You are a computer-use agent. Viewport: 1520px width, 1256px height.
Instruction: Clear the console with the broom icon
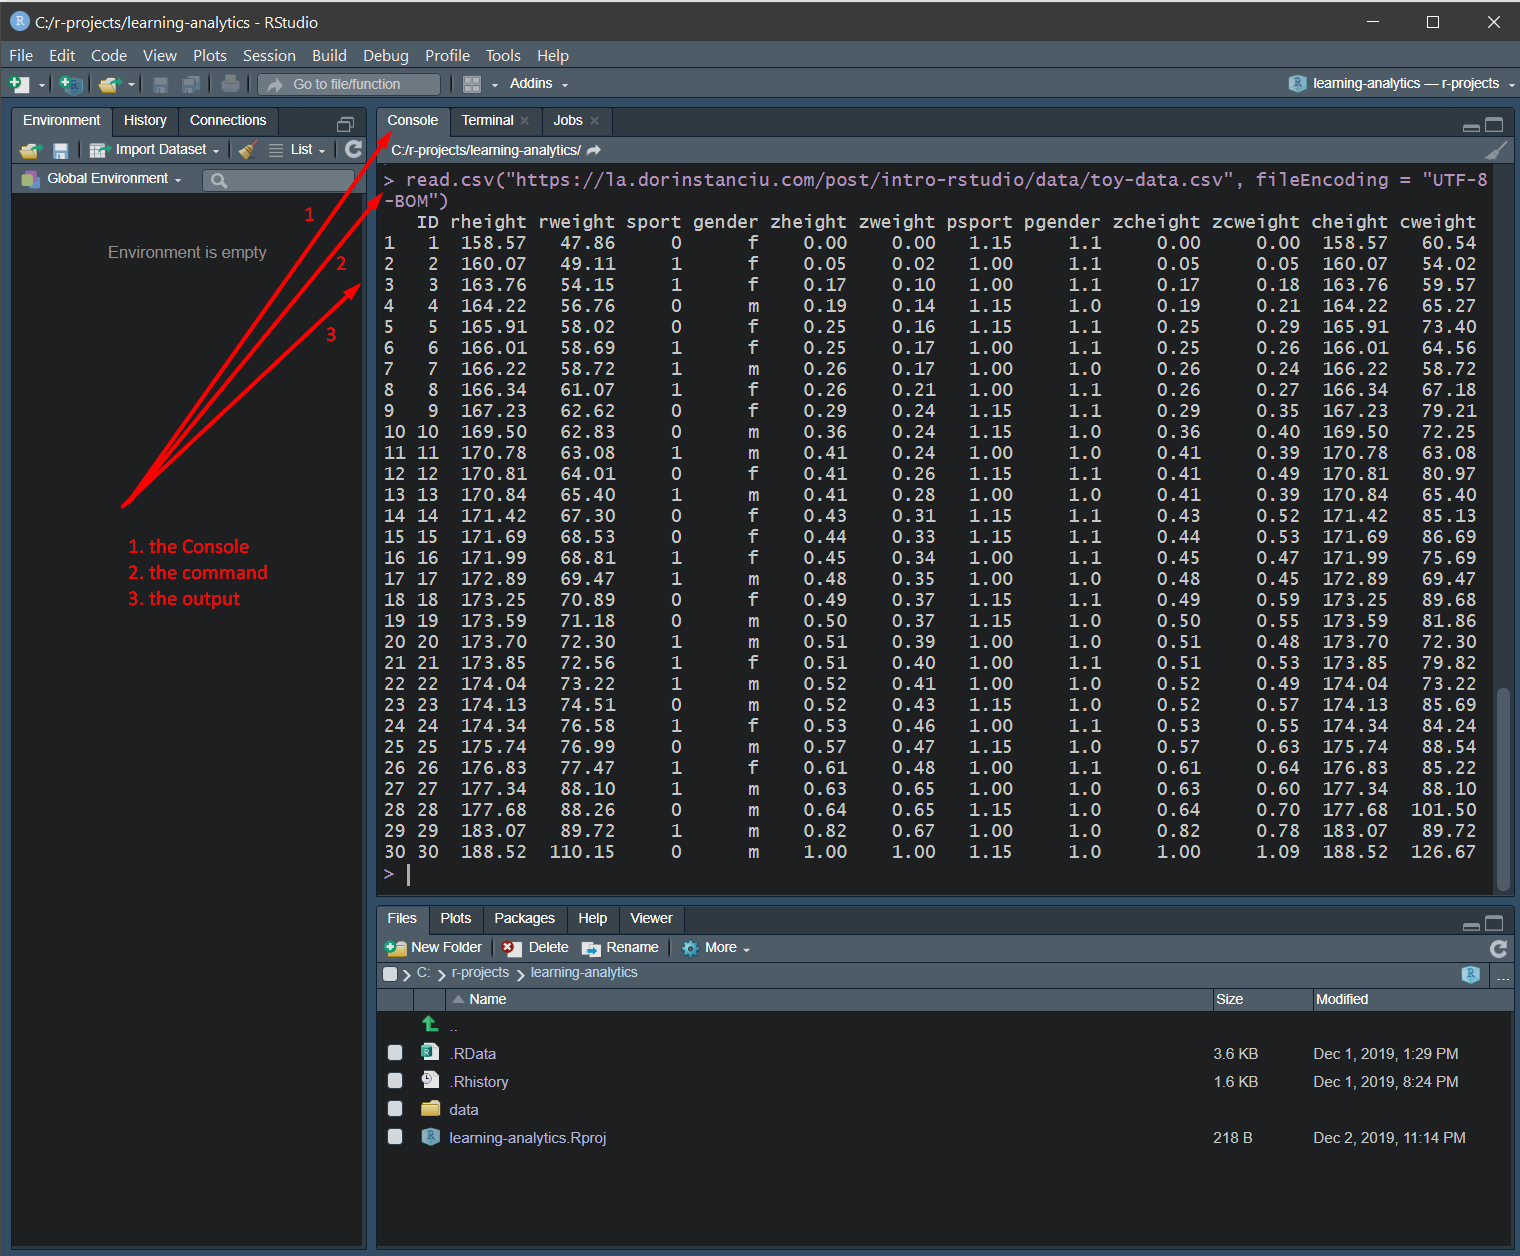point(1496,150)
